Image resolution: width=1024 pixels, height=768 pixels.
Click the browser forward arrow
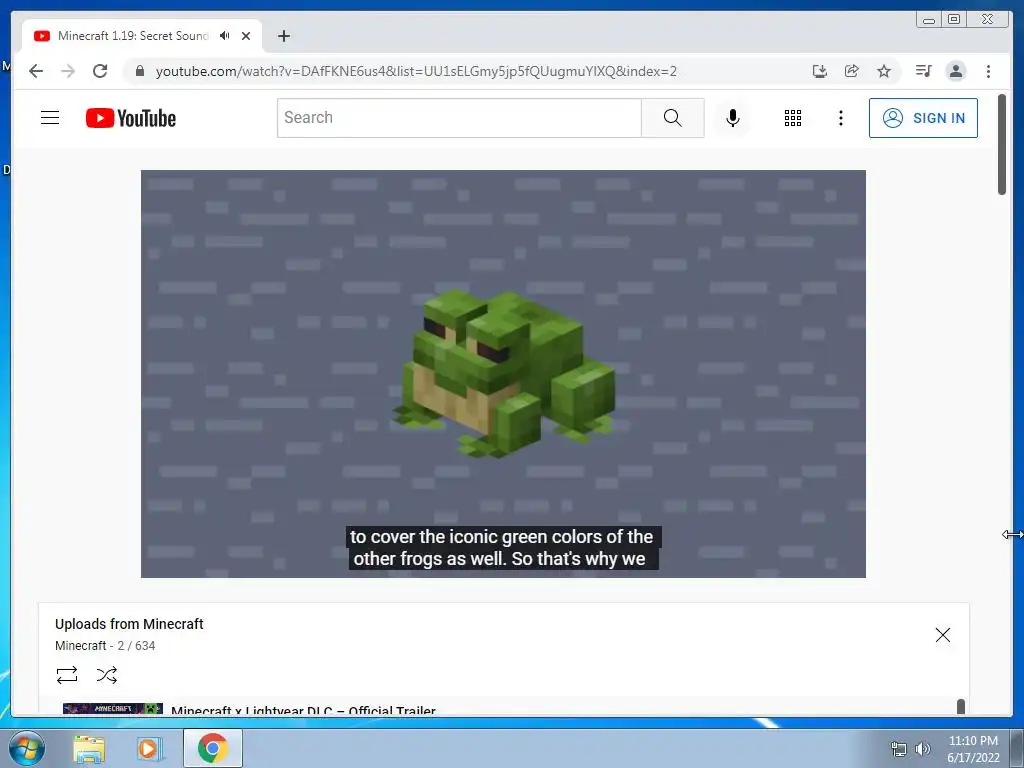point(68,71)
